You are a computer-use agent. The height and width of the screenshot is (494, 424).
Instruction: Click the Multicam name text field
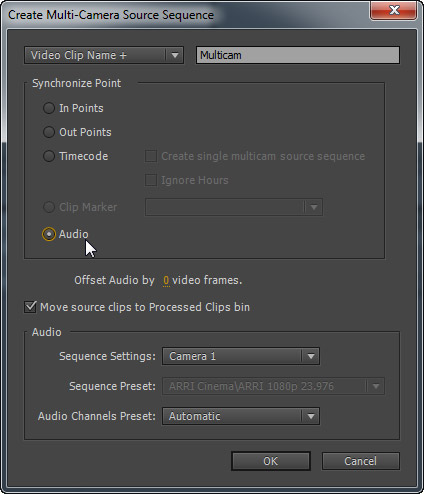pyautogui.click(x=298, y=55)
